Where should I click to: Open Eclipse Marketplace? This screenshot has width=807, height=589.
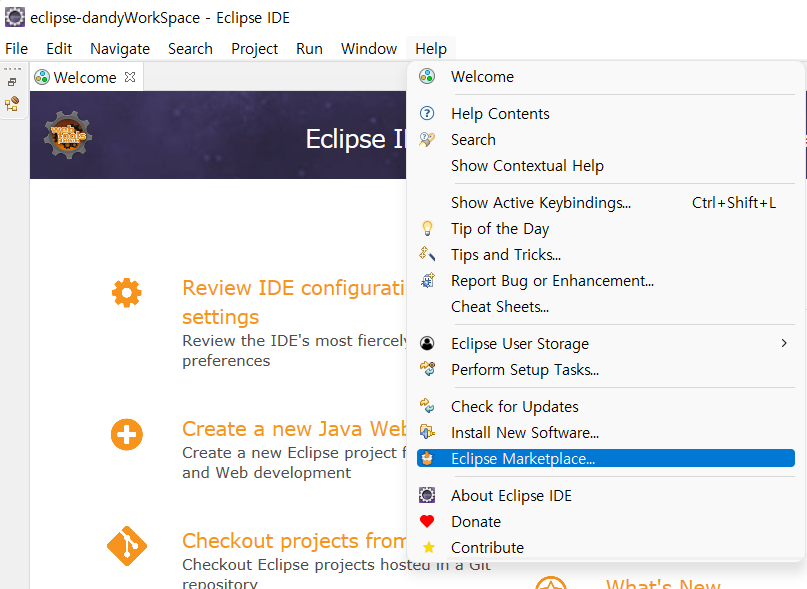[606, 458]
